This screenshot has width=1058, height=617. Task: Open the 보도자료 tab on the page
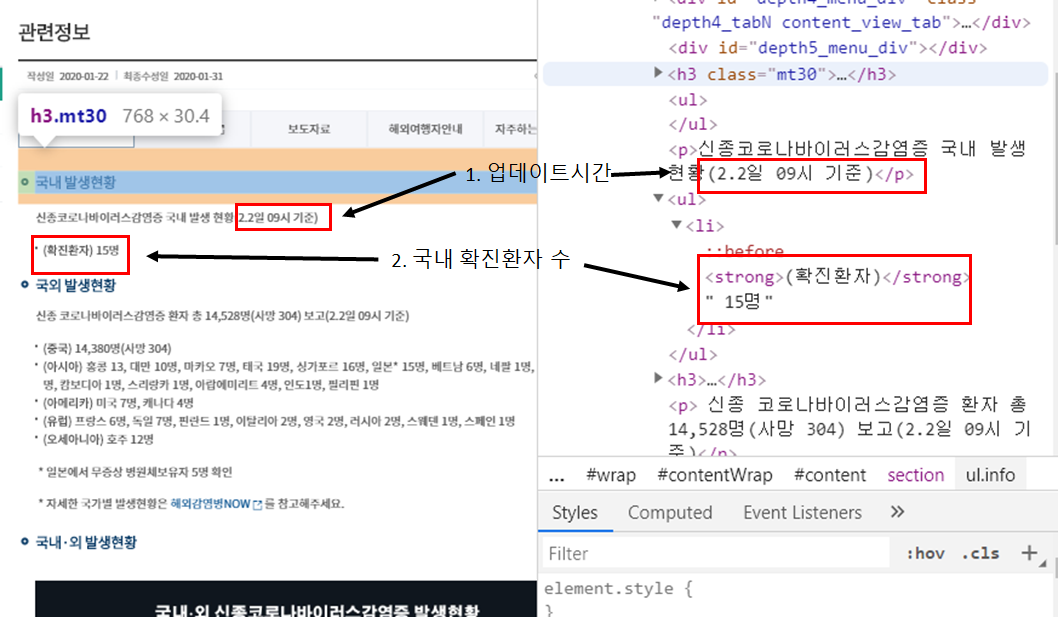point(309,129)
